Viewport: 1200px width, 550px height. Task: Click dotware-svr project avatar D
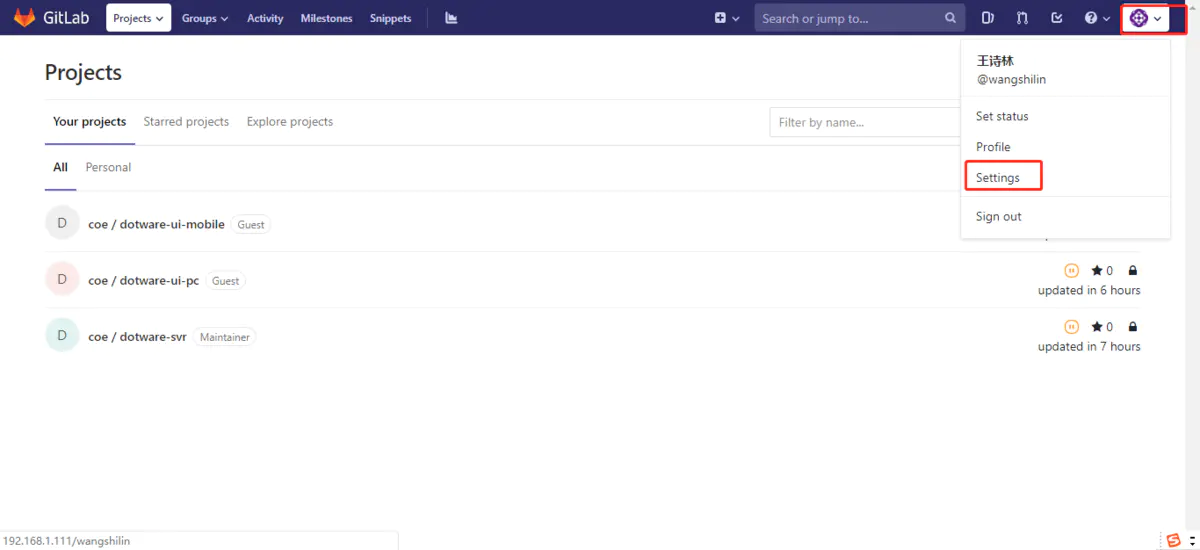click(62, 336)
